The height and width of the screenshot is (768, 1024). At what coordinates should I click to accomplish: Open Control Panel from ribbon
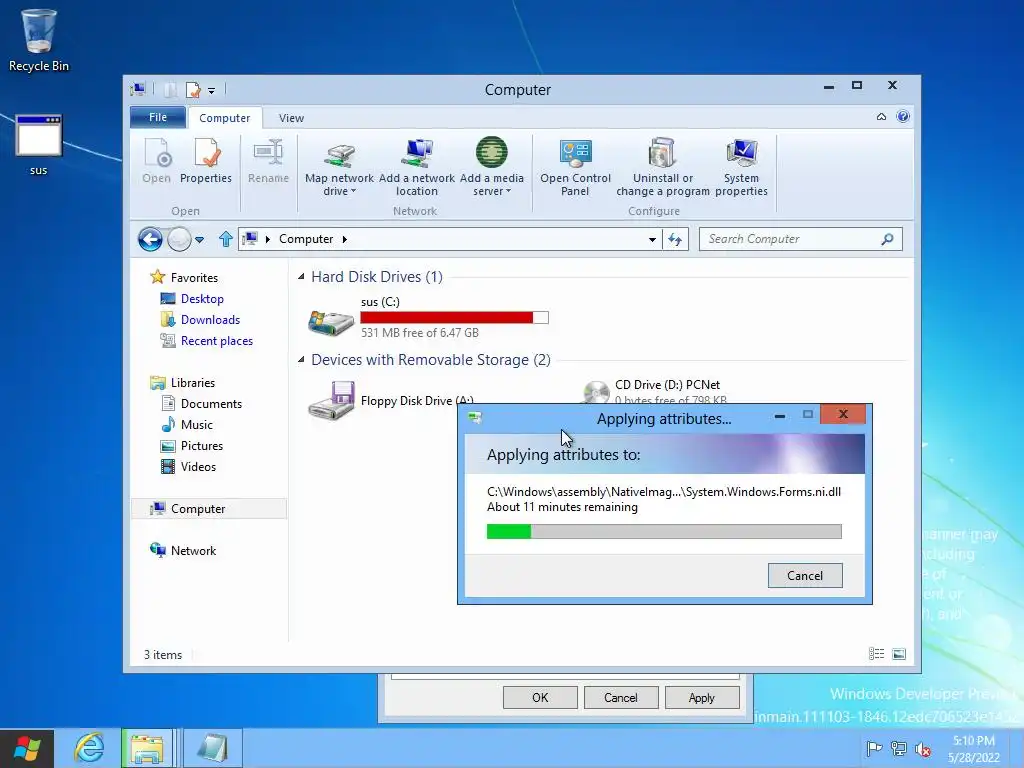575,167
